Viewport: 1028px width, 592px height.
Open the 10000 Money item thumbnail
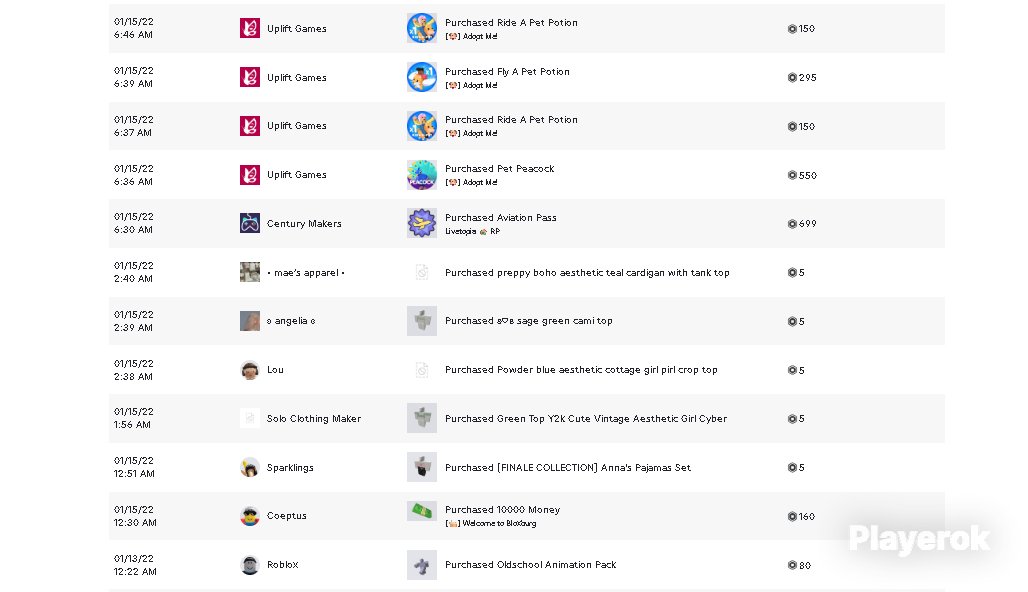coord(422,511)
